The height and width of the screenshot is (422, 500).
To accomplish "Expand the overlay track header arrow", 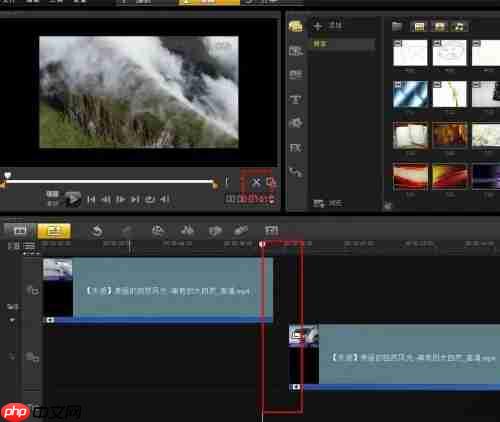I will [12, 357].
